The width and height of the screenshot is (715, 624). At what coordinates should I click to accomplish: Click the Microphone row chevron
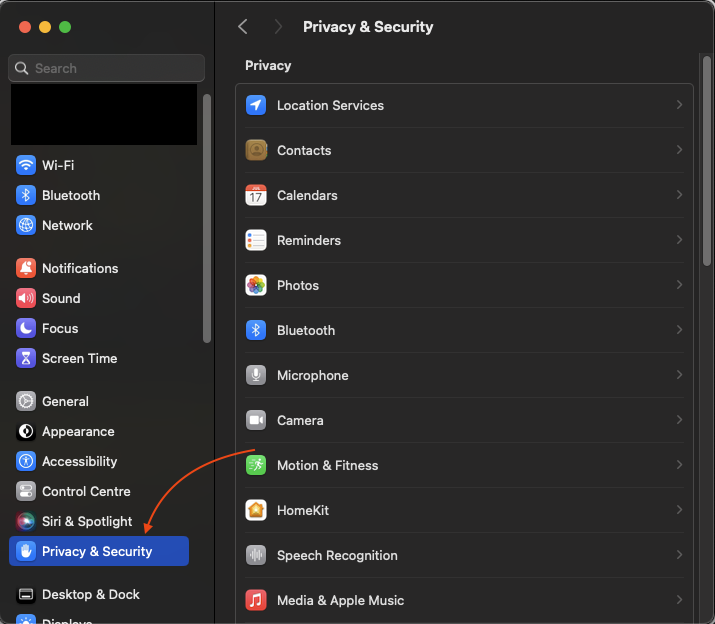click(x=679, y=374)
